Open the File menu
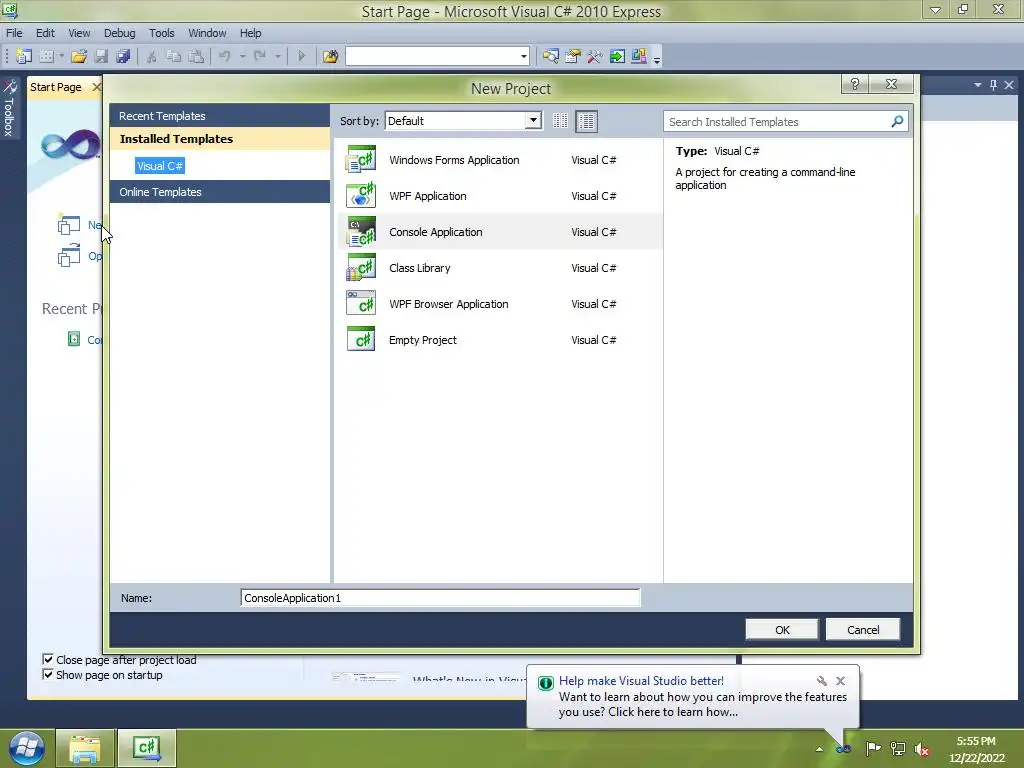 click(x=14, y=33)
